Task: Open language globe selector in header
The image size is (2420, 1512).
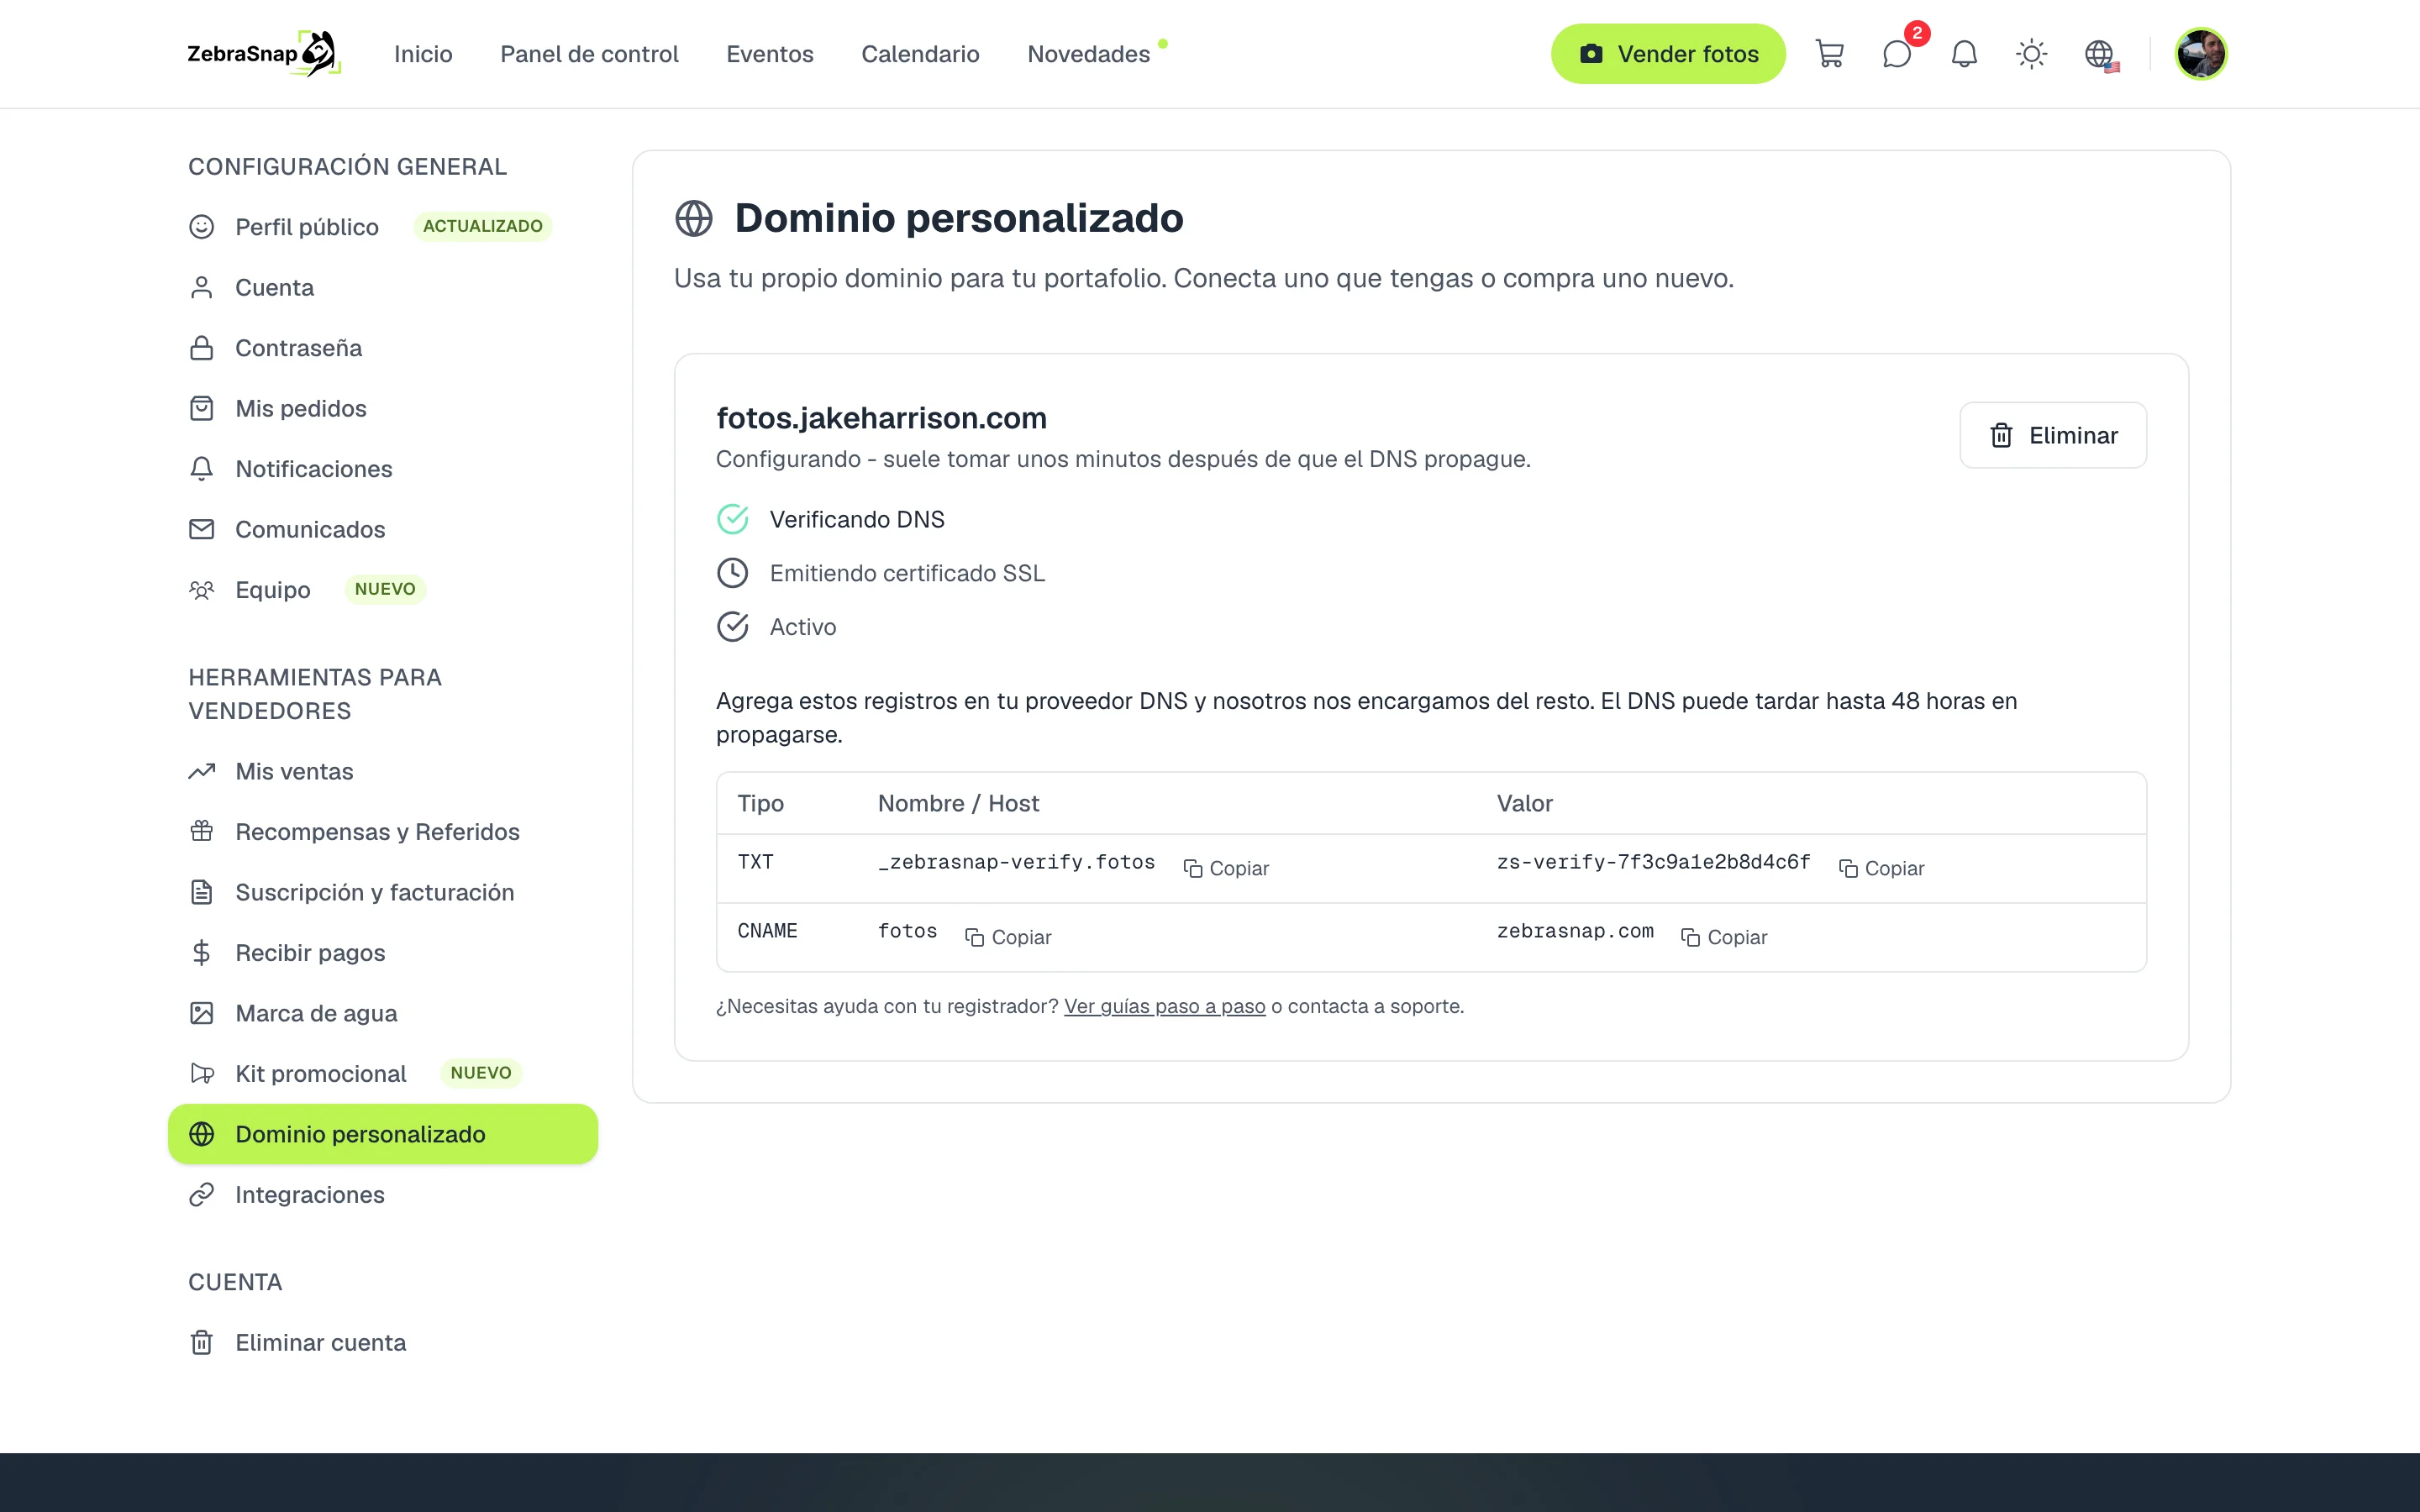Action: click(x=2100, y=54)
